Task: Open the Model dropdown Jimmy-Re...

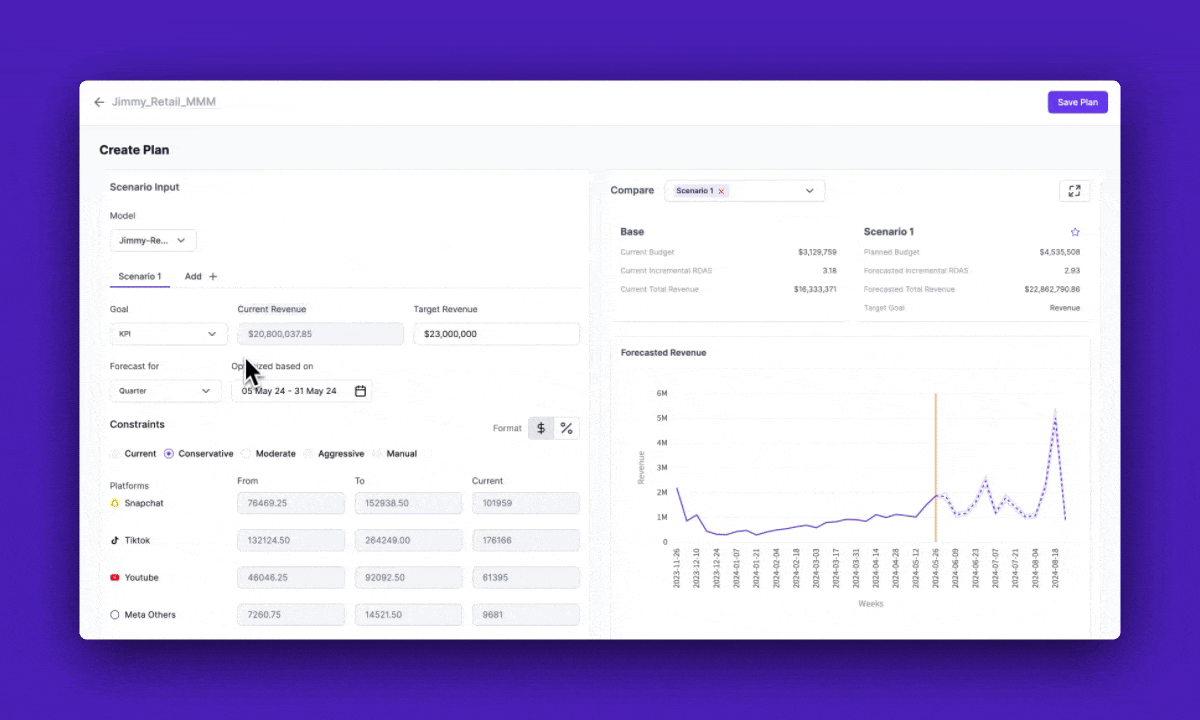Action: 153,240
